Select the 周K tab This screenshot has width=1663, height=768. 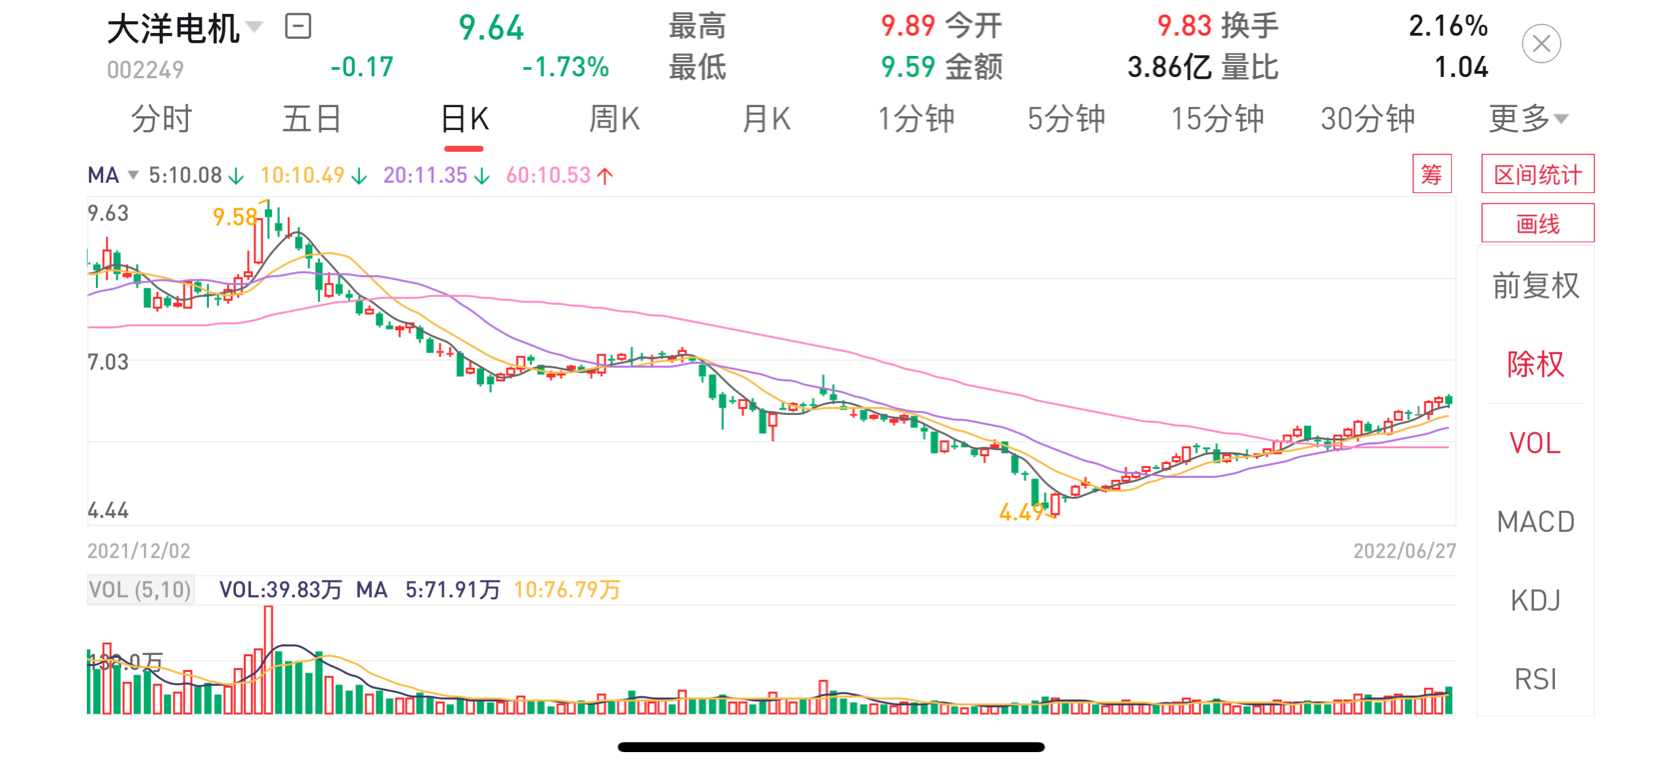[614, 119]
